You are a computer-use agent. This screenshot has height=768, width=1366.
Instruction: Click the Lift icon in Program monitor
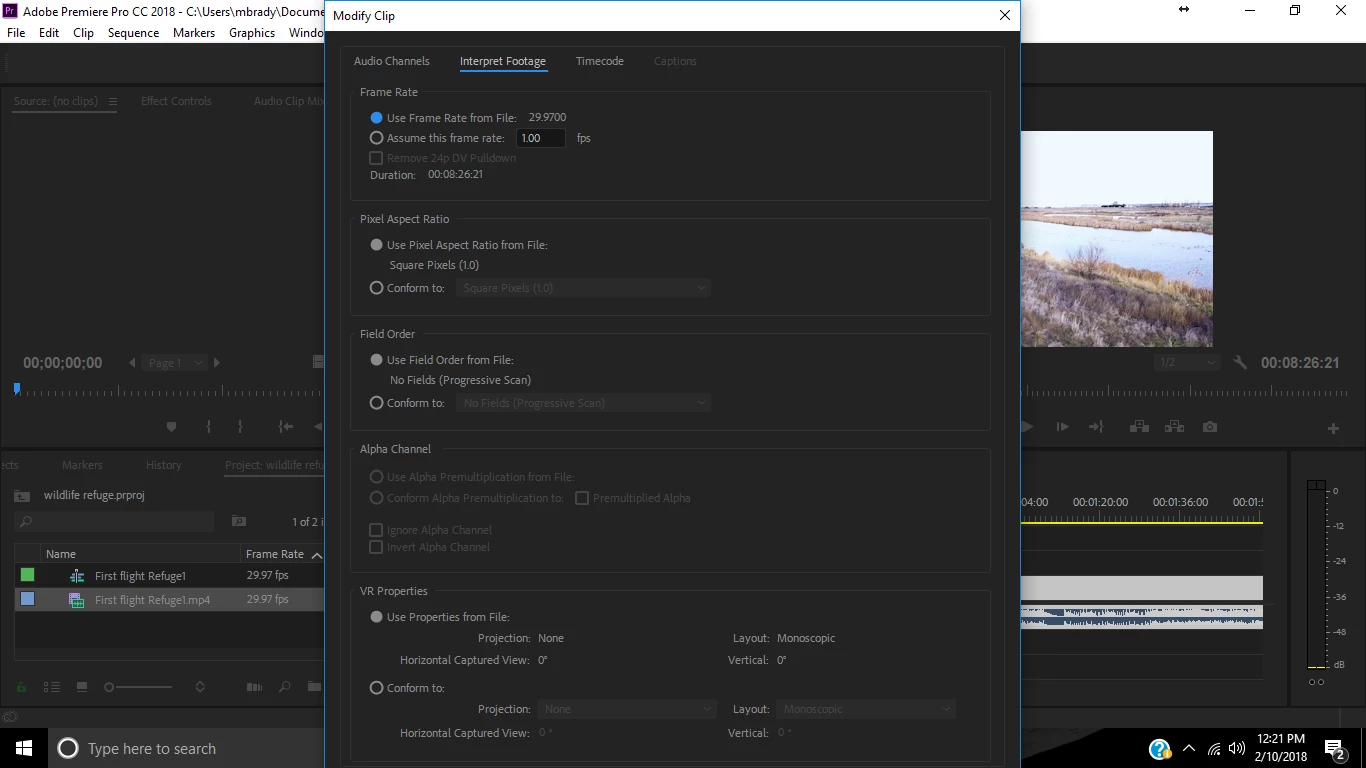pos(1139,427)
